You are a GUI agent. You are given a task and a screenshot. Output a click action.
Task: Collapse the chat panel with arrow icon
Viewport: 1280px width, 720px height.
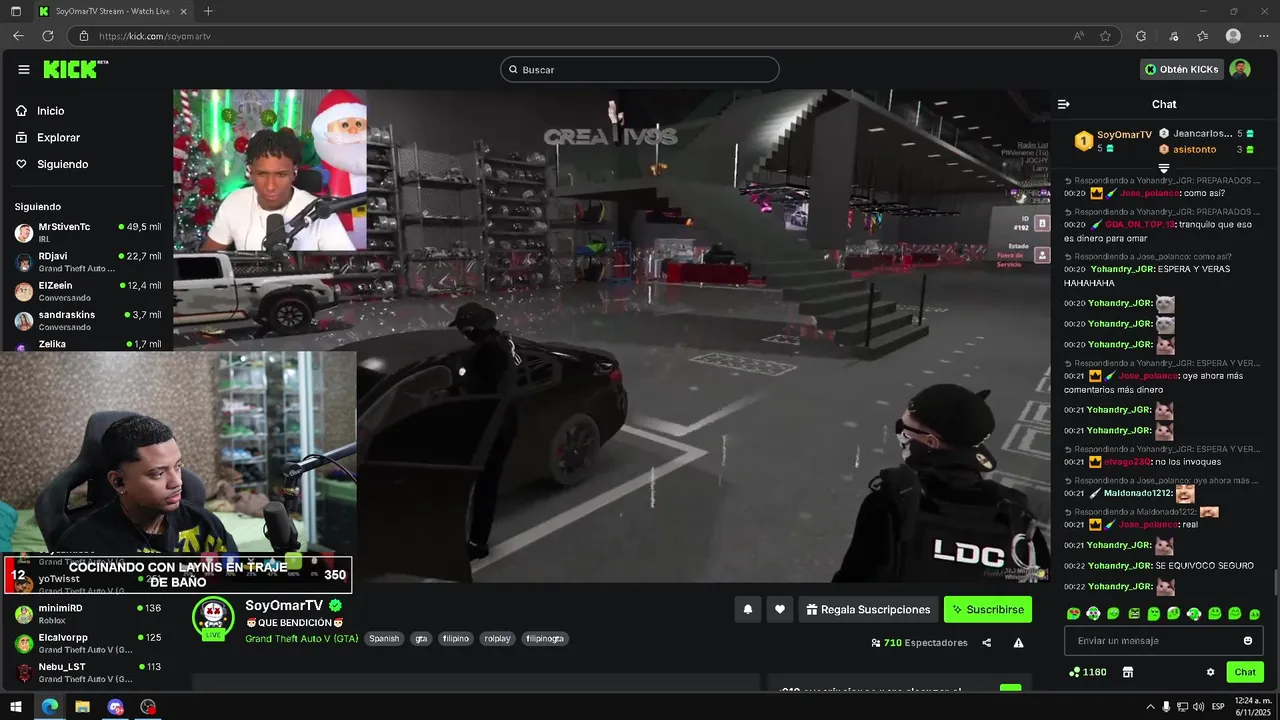[x=1064, y=104]
